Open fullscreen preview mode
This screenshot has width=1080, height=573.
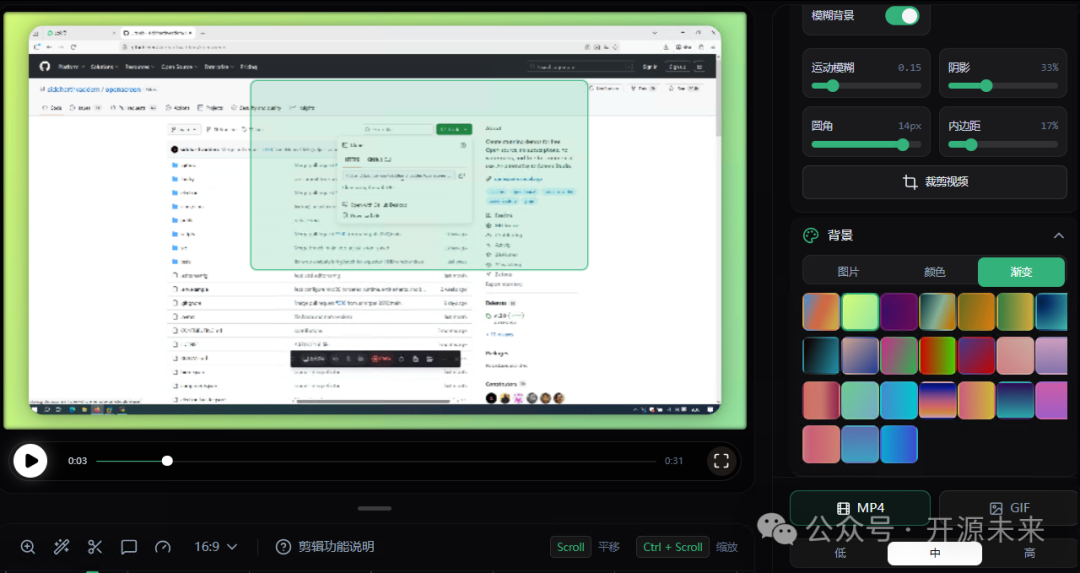click(x=721, y=461)
